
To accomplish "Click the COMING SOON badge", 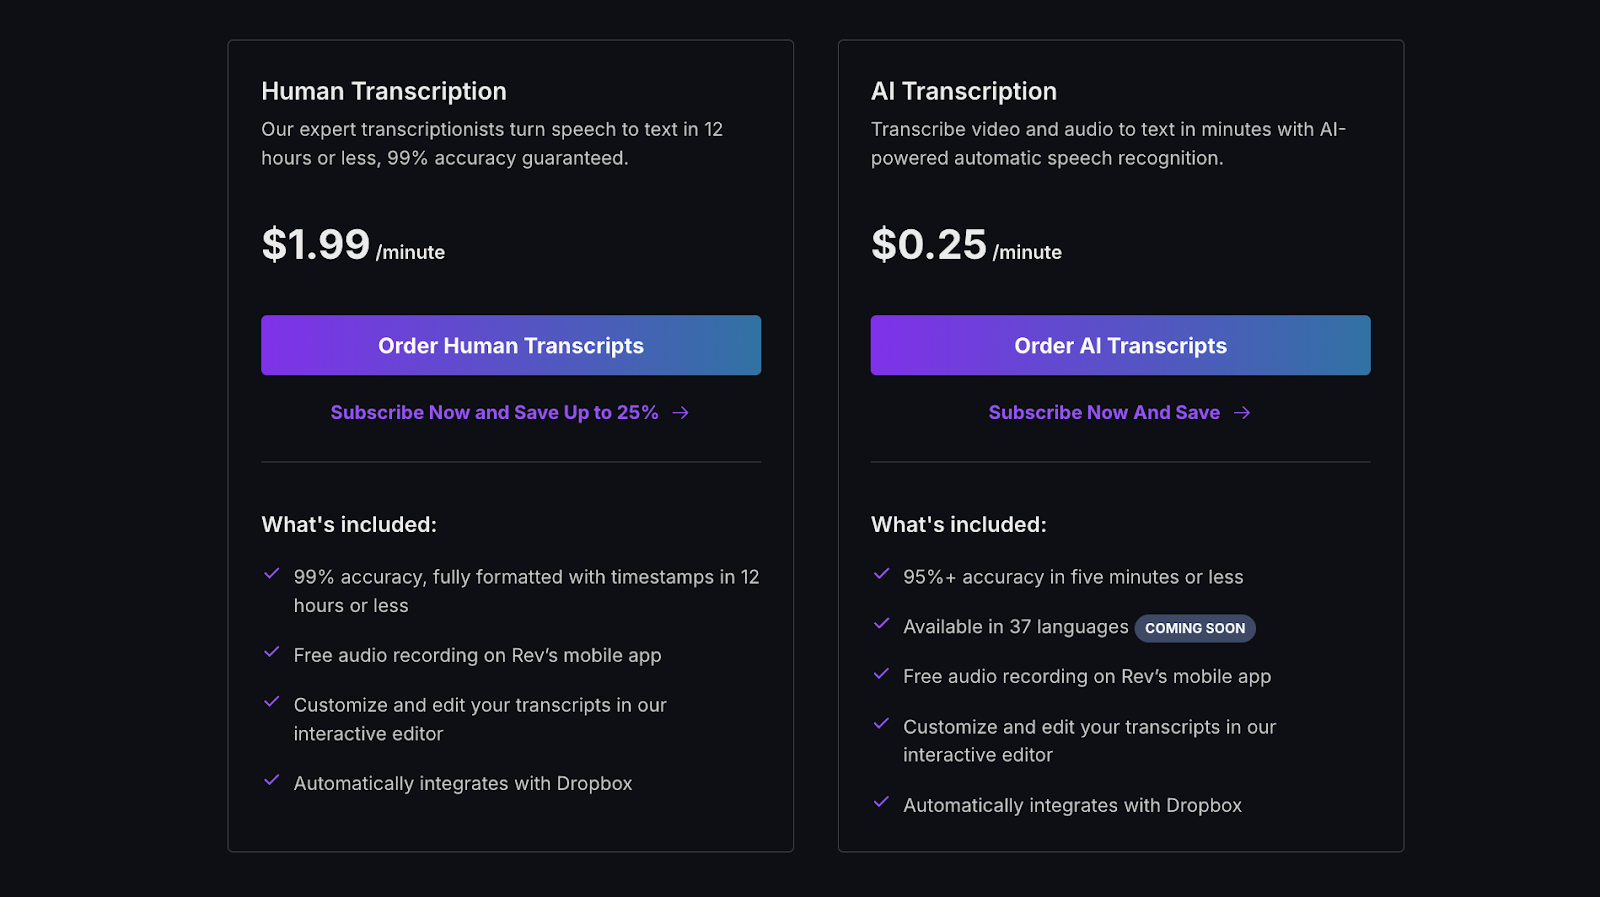I will click(x=1195, y=628).
